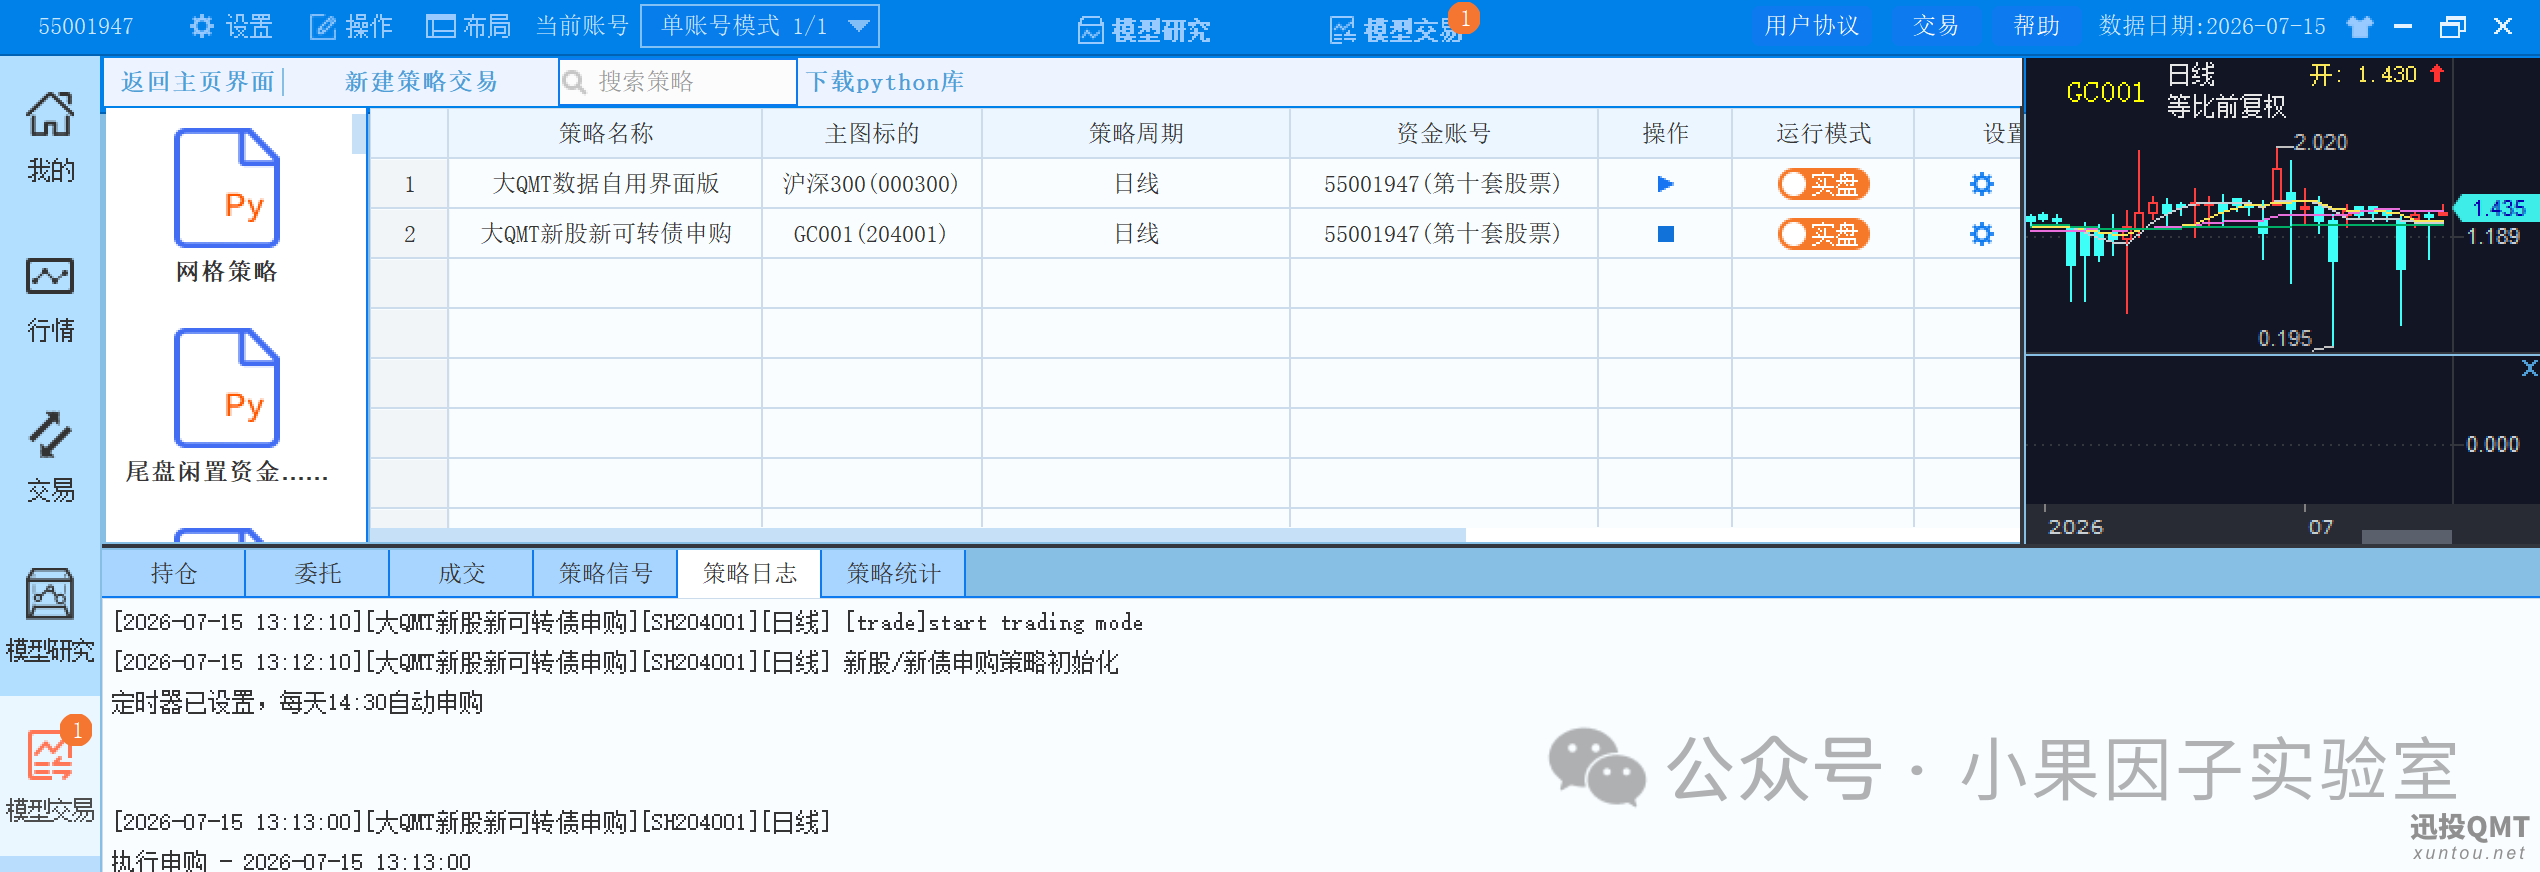
Task: Open the 模型研究 sidebar icon
Action: pyautogui.click(x=50, y=617)
